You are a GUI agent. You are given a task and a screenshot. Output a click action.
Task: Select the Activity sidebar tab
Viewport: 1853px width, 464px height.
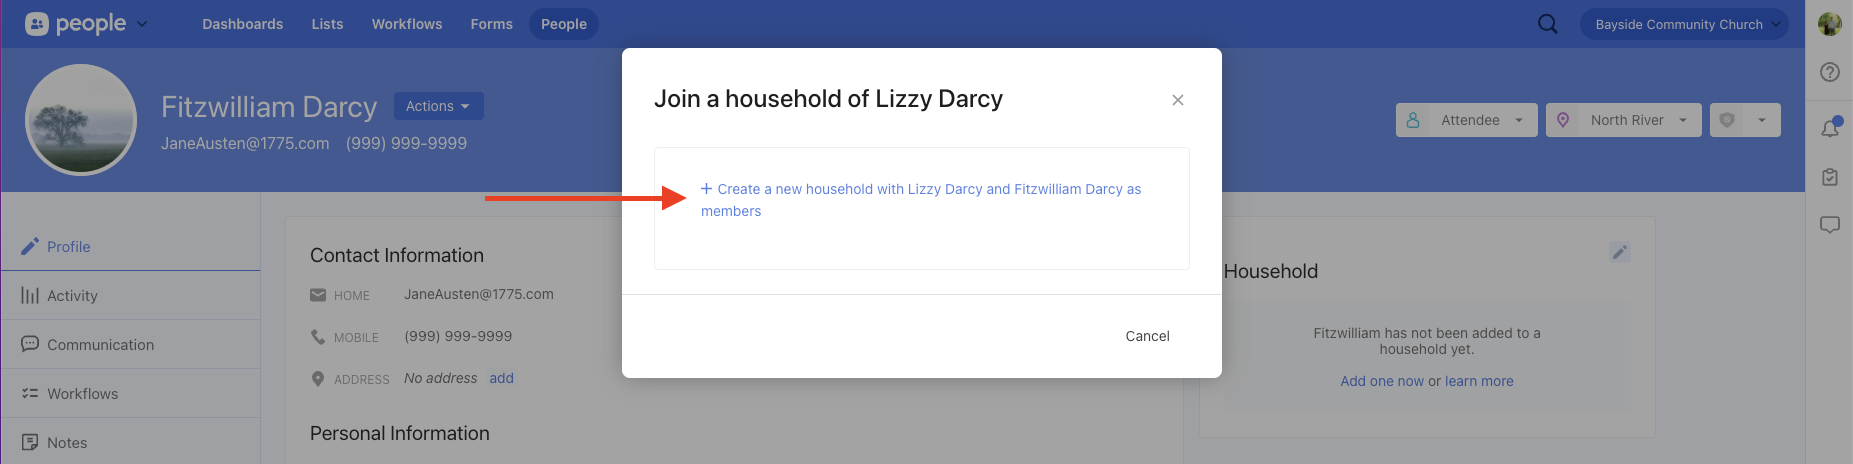[x=72, y=296]
